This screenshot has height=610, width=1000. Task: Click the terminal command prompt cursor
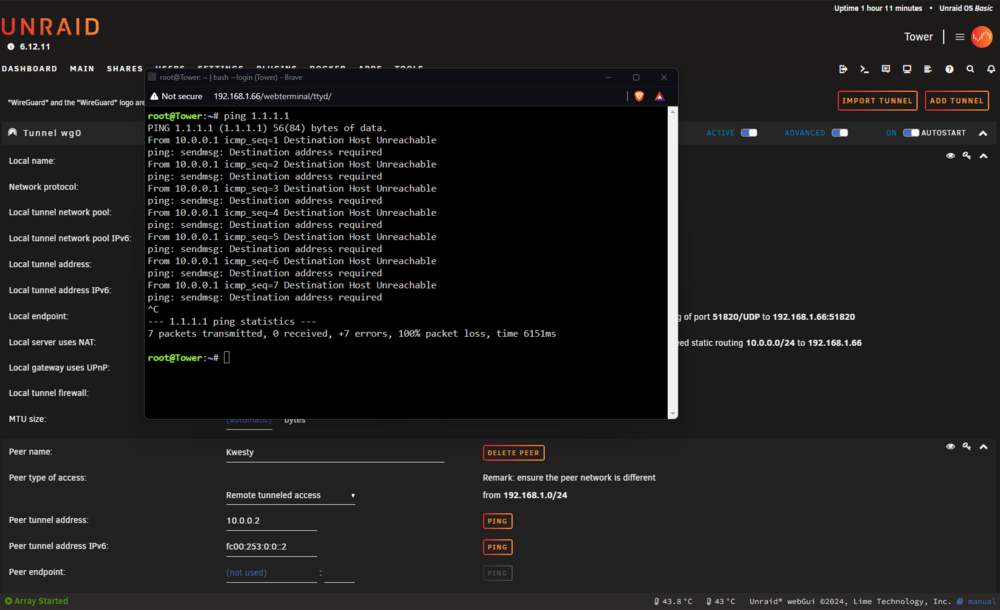coord(227,358)
